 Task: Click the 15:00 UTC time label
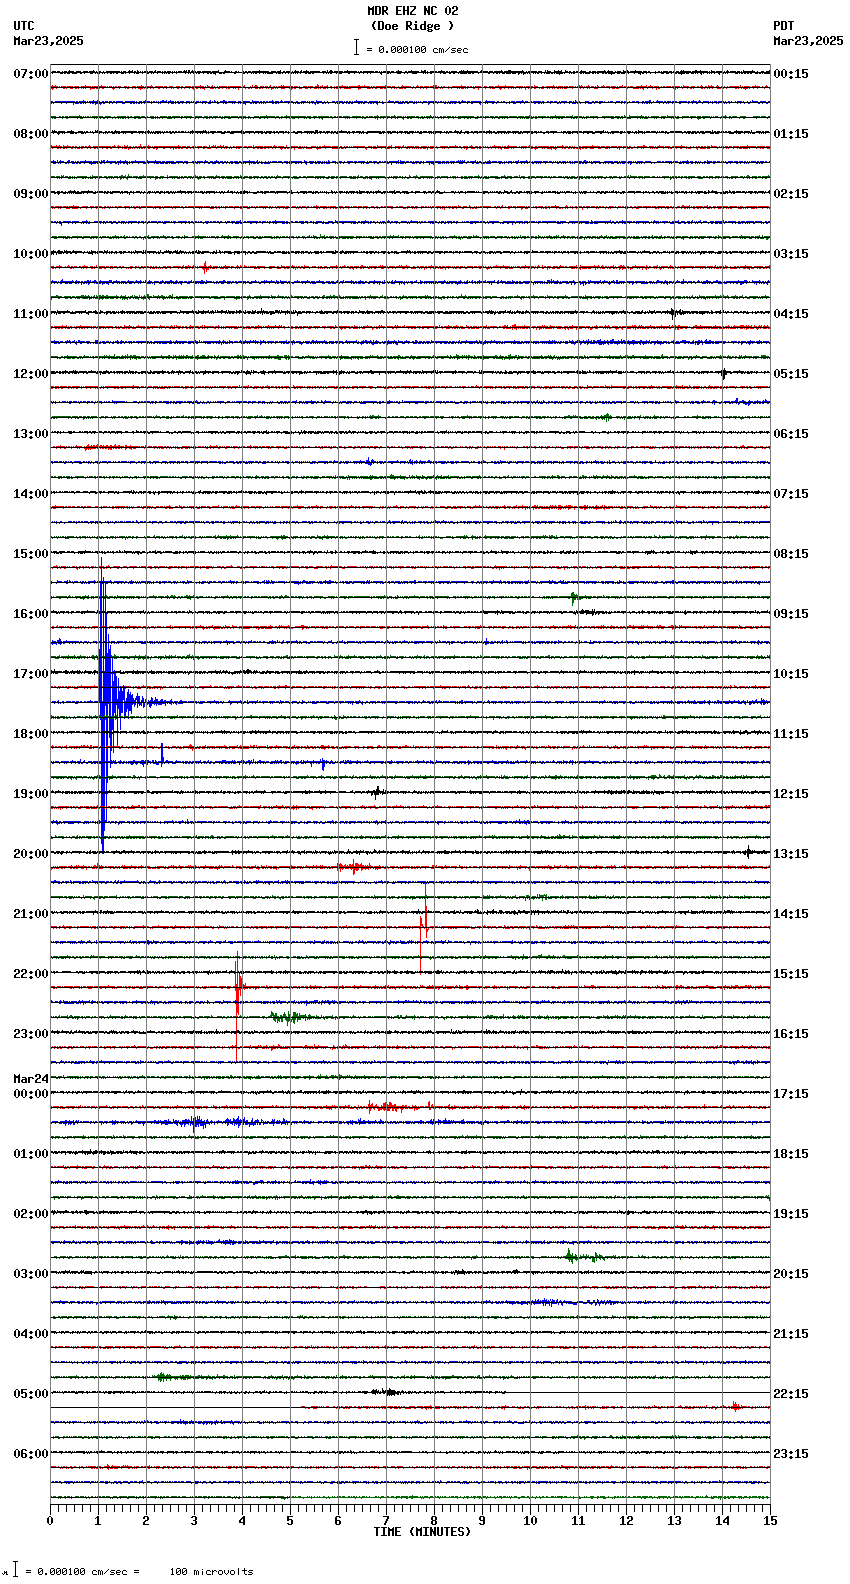(31, 554)
